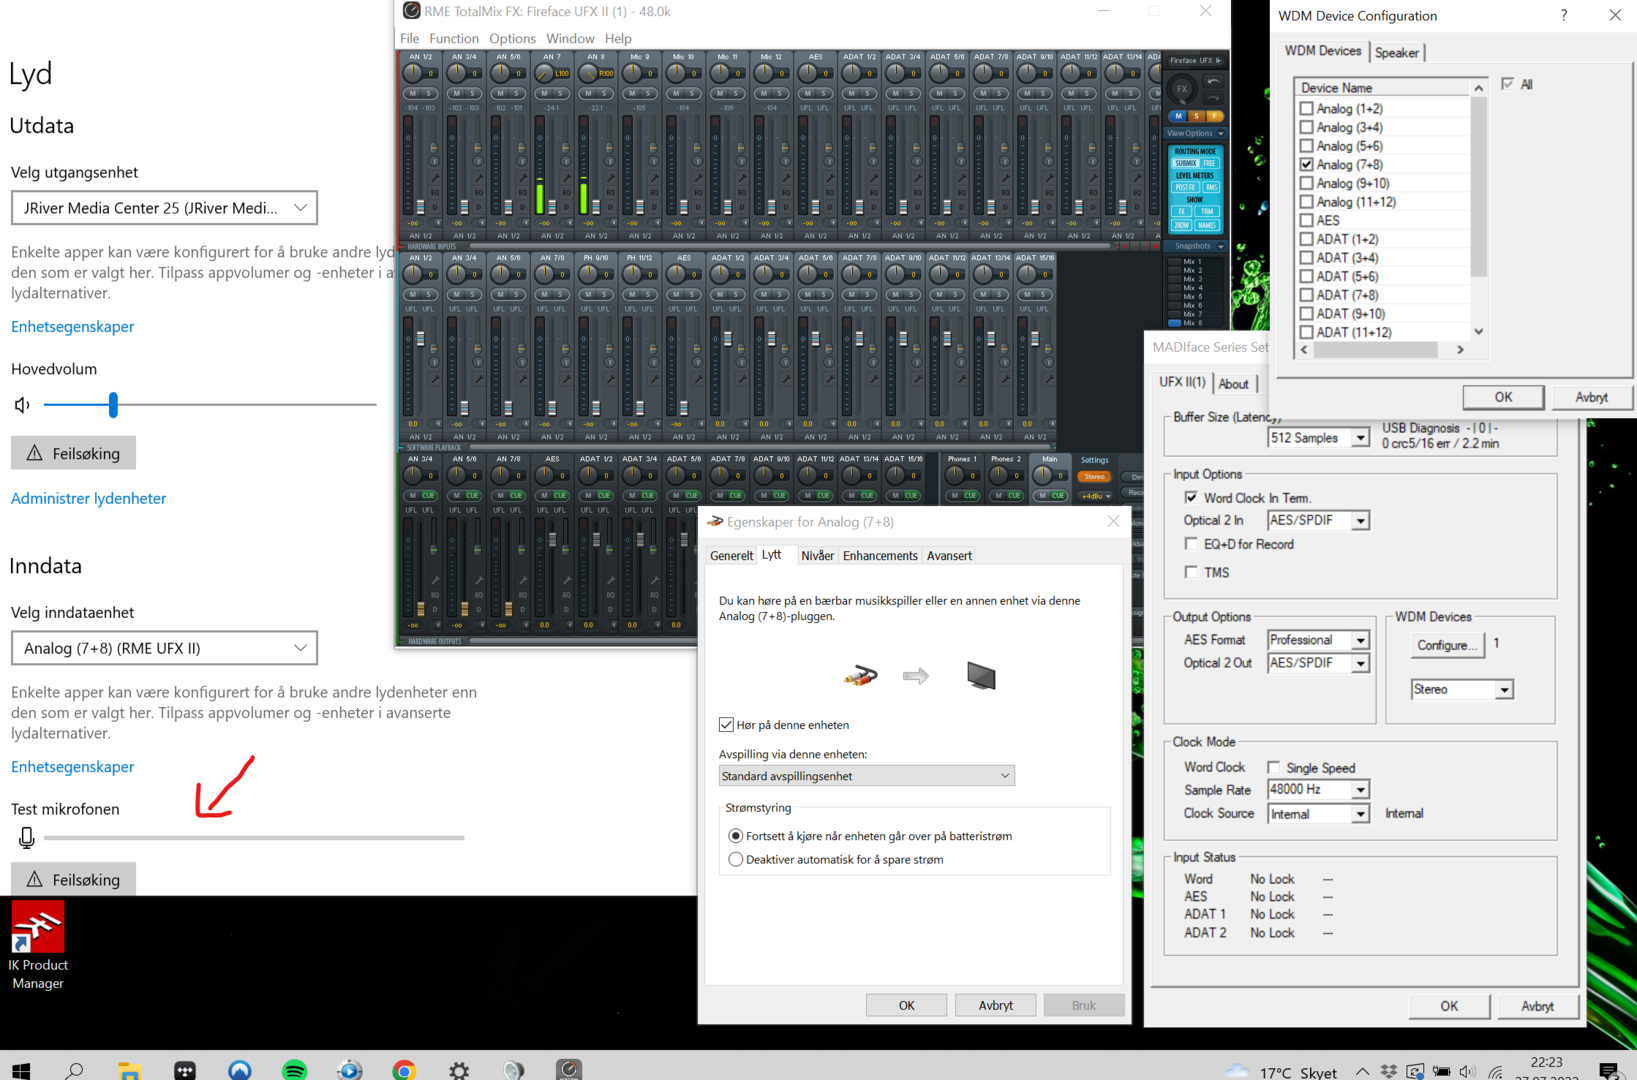1637x1080 pixels.
Task: Open the Sample Rate 48000 Hz dropdown
Action: pos(1318,790)
